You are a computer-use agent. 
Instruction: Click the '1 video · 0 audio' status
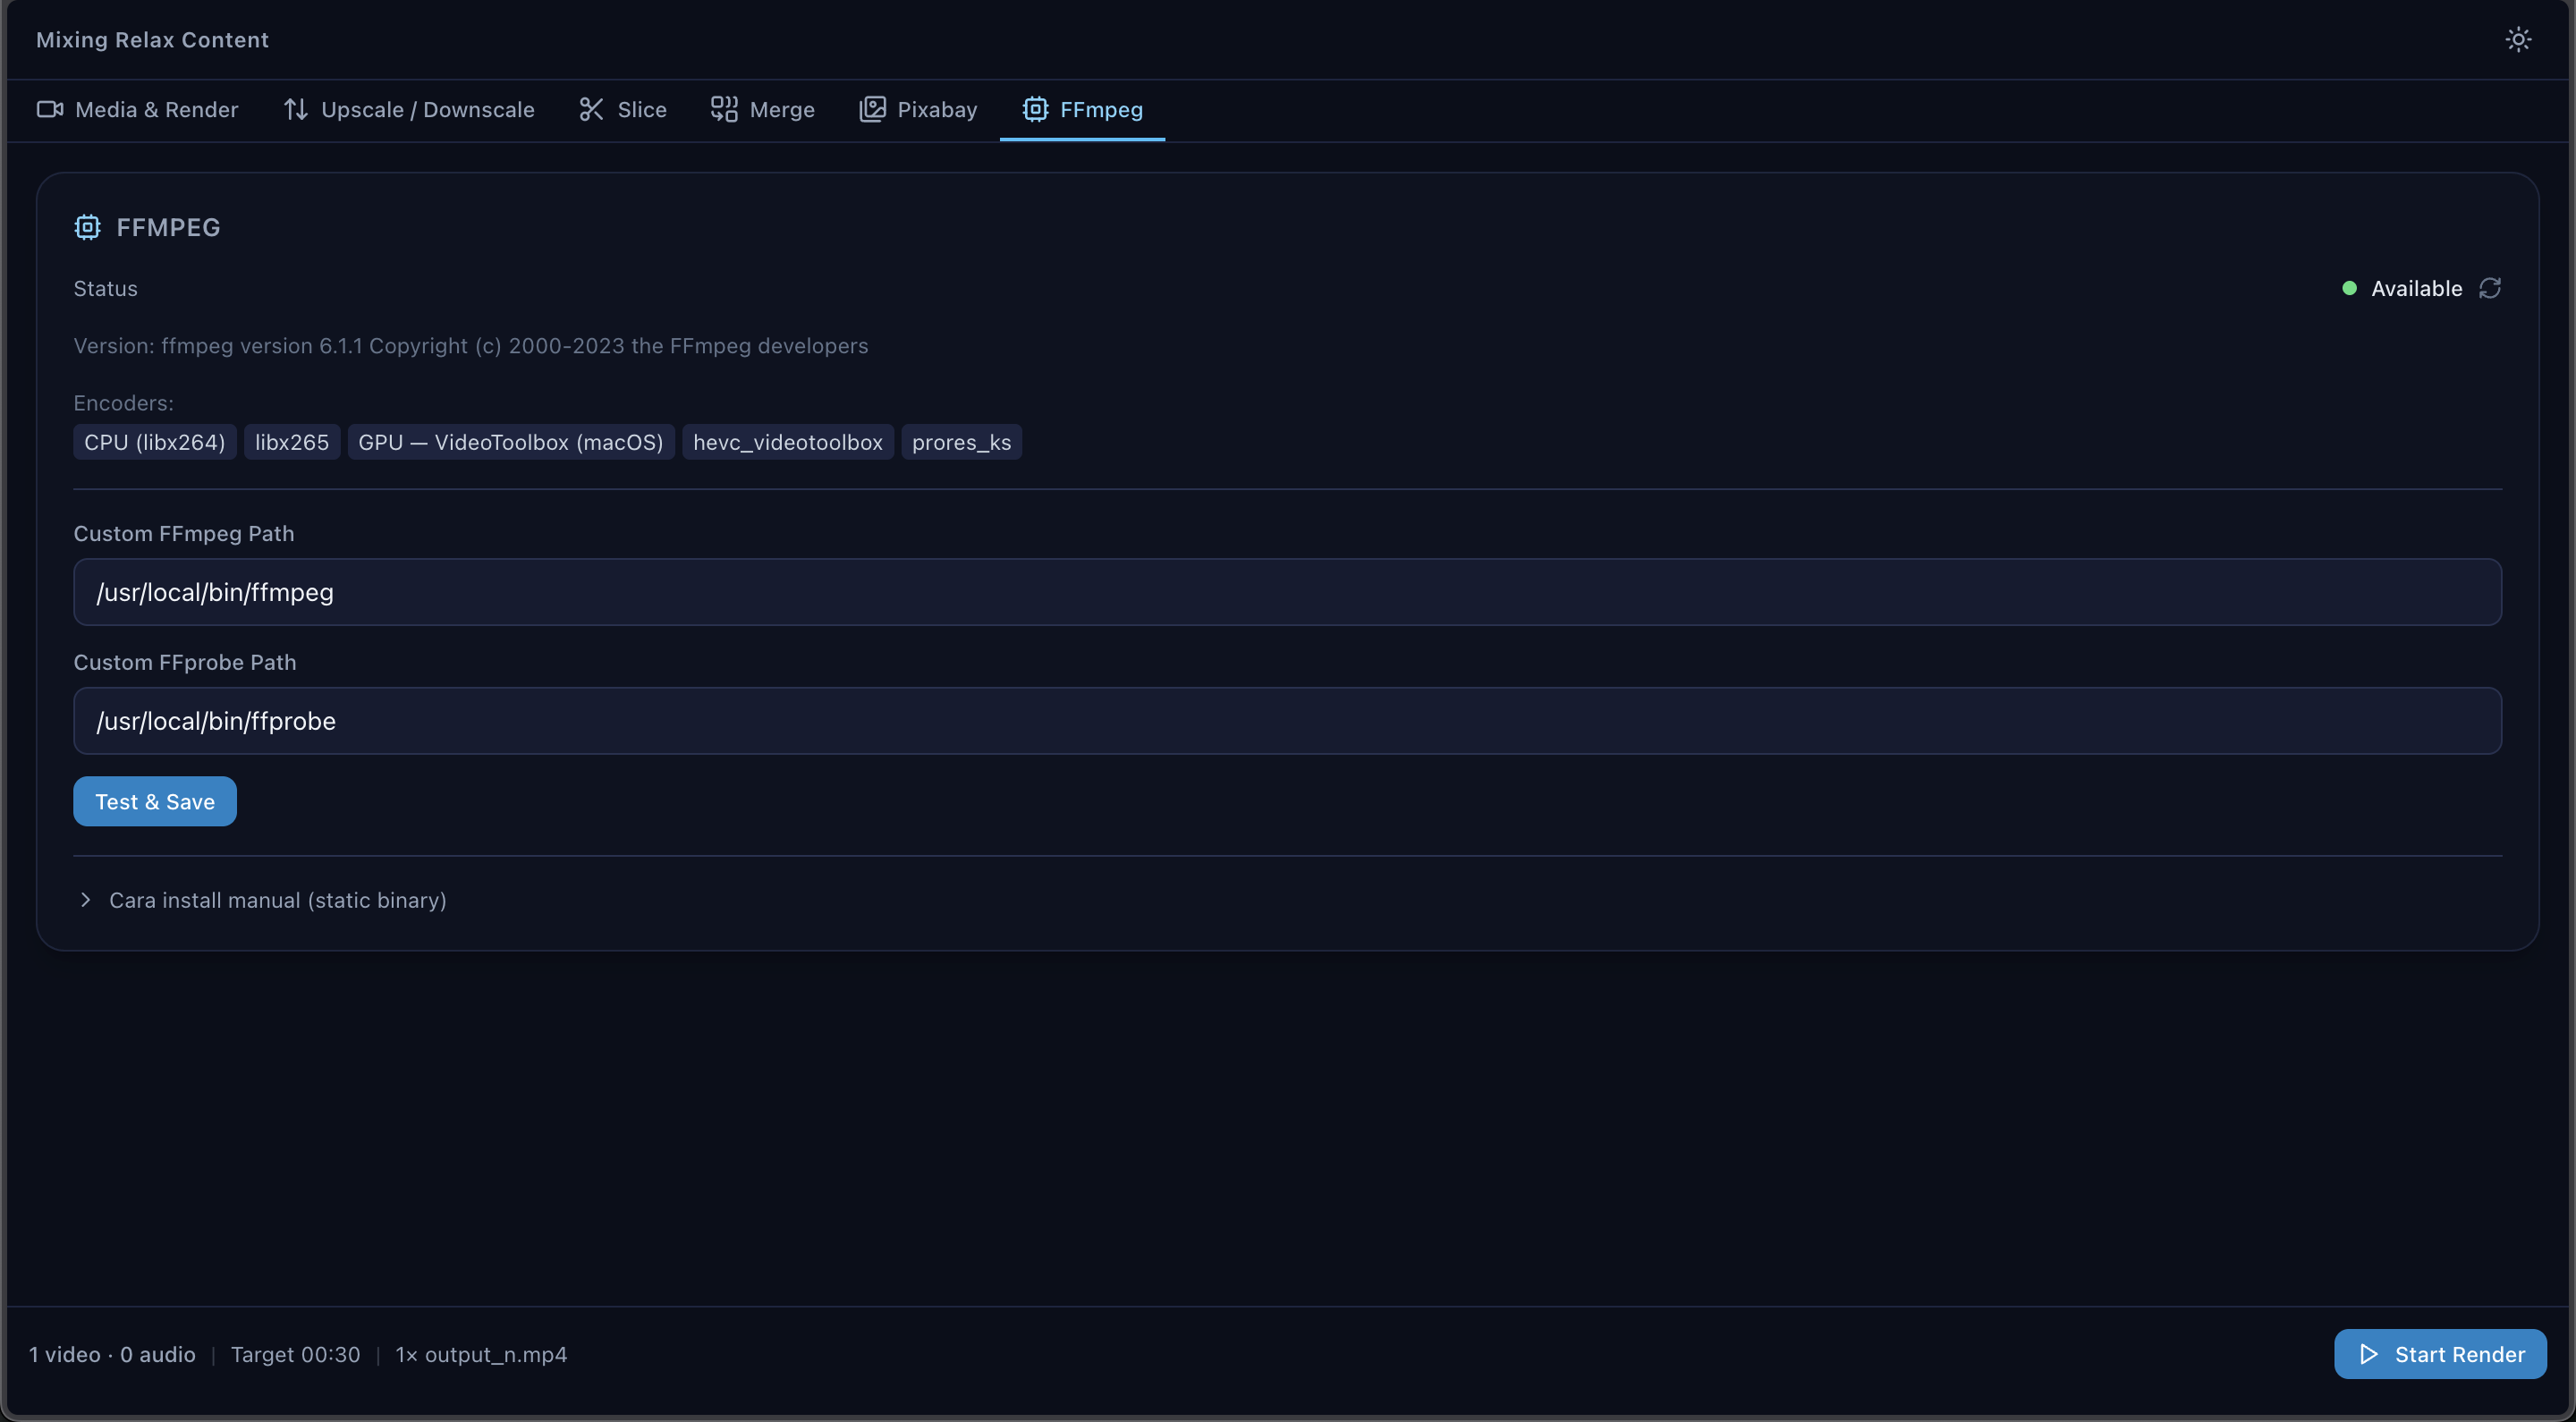[112, 1354]
